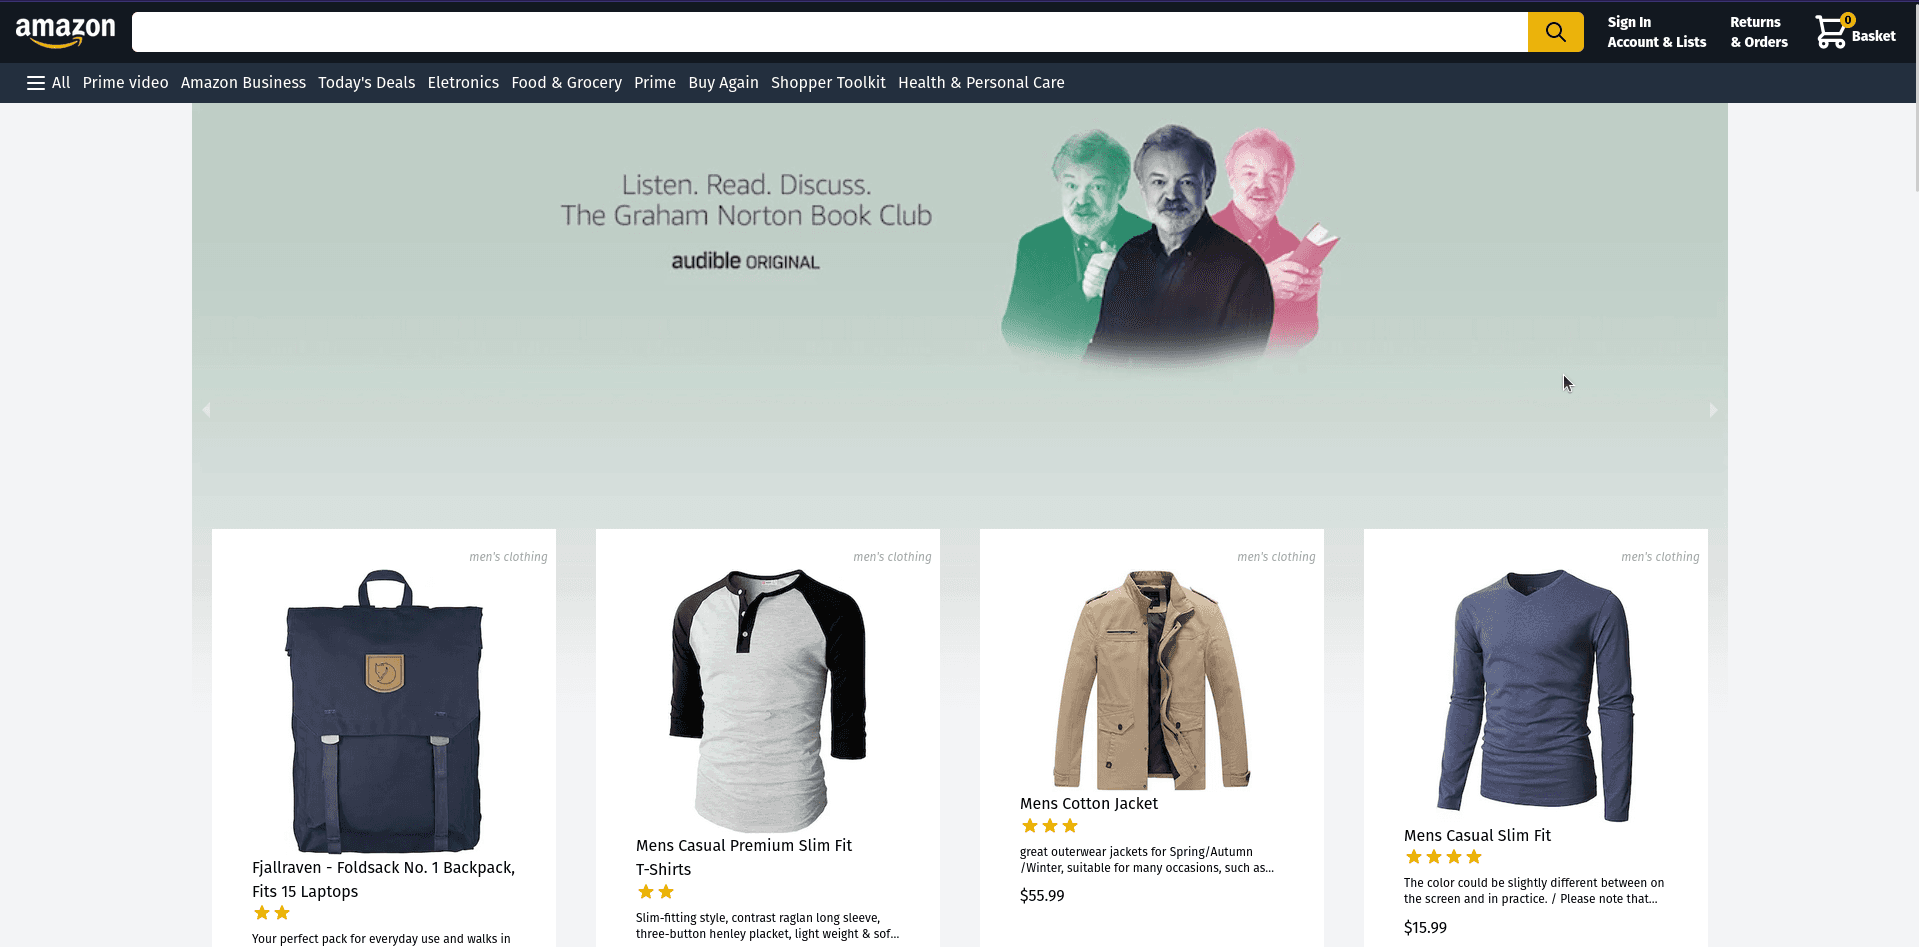Screen dimensions: 1919x947
Task: Open the raglan henley T-shirt image
Action: tap(768, 700)
